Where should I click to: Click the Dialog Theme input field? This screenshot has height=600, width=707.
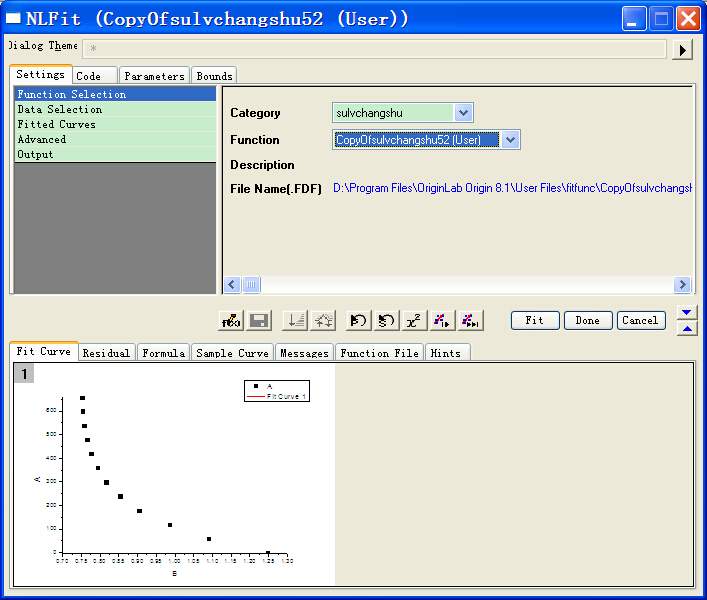coord(374,49)
